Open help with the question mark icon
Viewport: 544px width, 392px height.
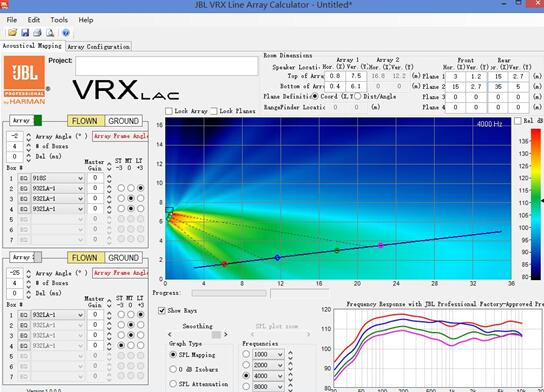(x=66, y=33)
